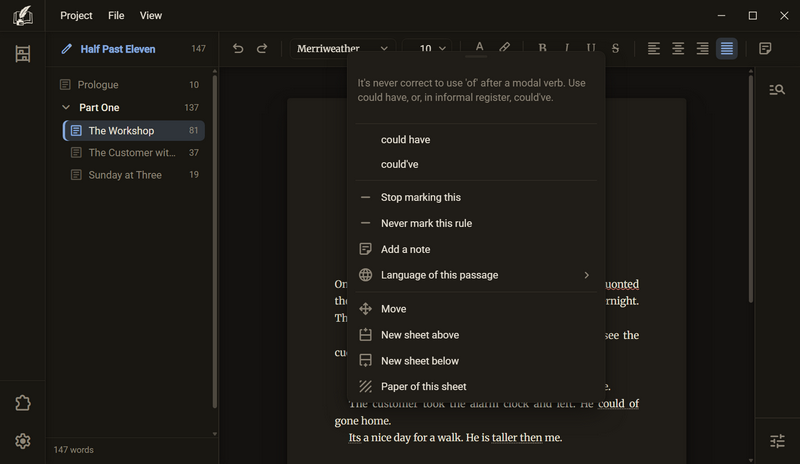The height and width of the screenshot is (464, 800).
Task: Select the highlighter pen icon
Action: pyautogui.click(x=504, y=47)
